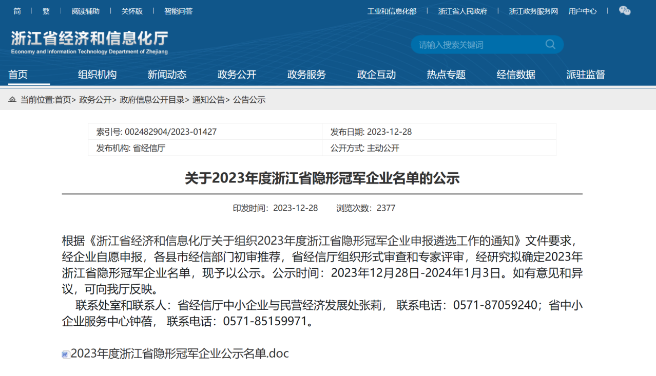Select the 首页 navigation tab
The width and height of the screenshot is (656, 376).
(18, 75)
